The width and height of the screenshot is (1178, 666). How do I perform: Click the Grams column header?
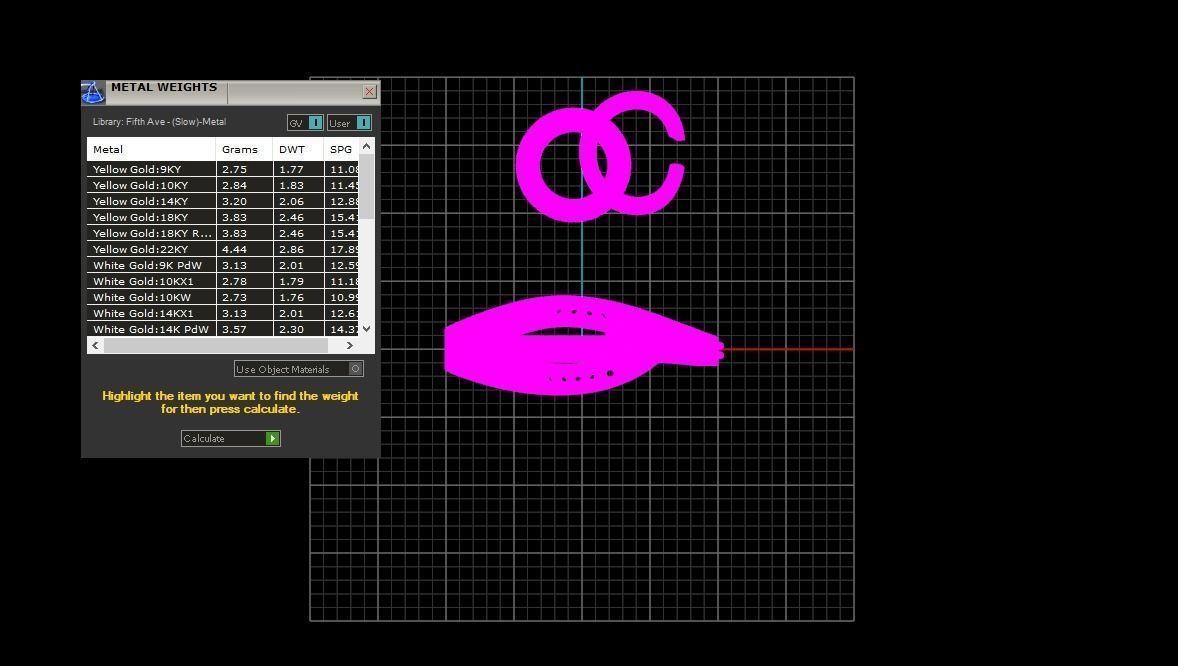244,149
